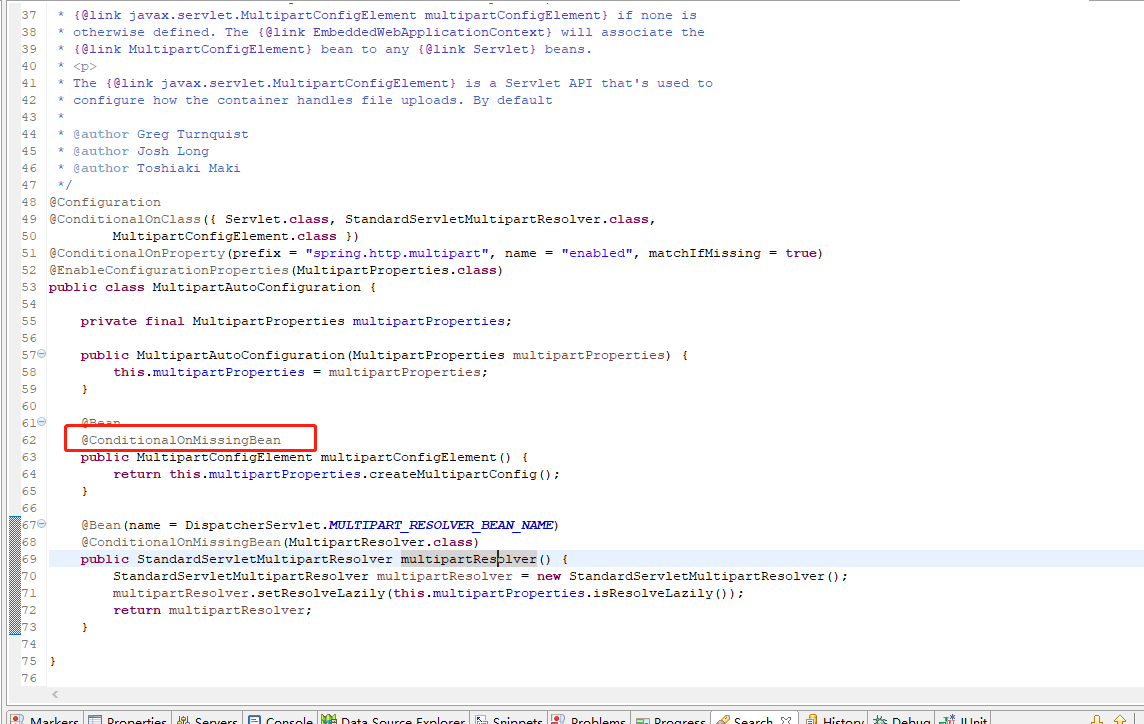Screen dimensions: 1144x724
Task: Switch to the Search tab
Action: (747, 718)
